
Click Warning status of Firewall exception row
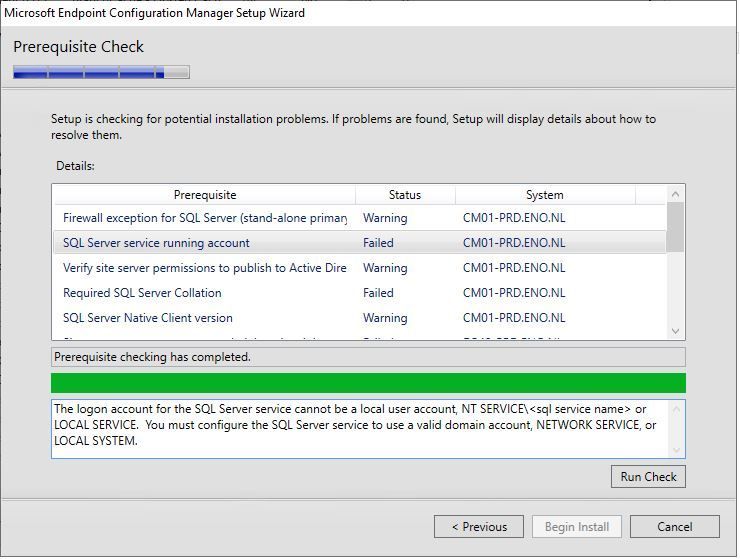(385, 218)
